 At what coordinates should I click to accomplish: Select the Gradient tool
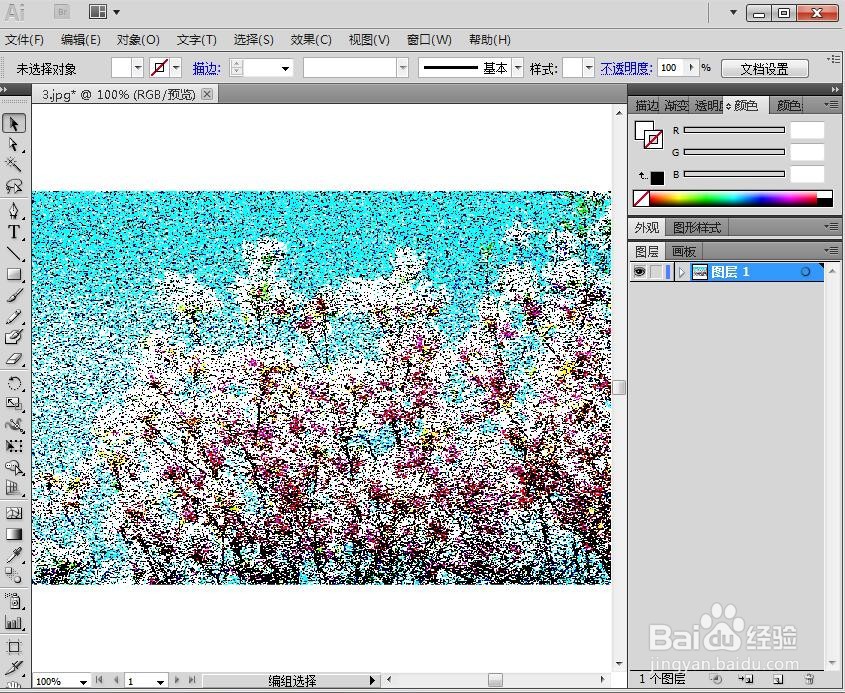[13, 533]
